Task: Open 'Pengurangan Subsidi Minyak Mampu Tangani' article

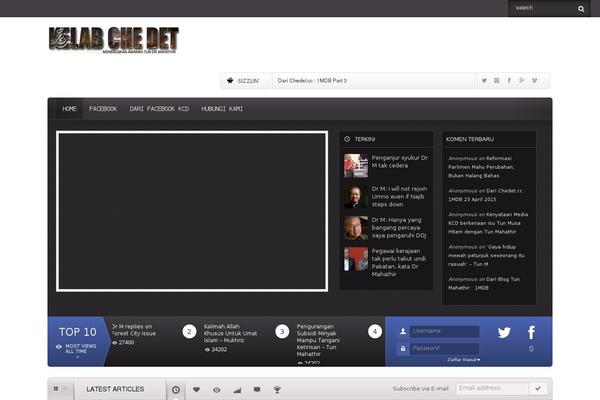Action: [318, 340]
